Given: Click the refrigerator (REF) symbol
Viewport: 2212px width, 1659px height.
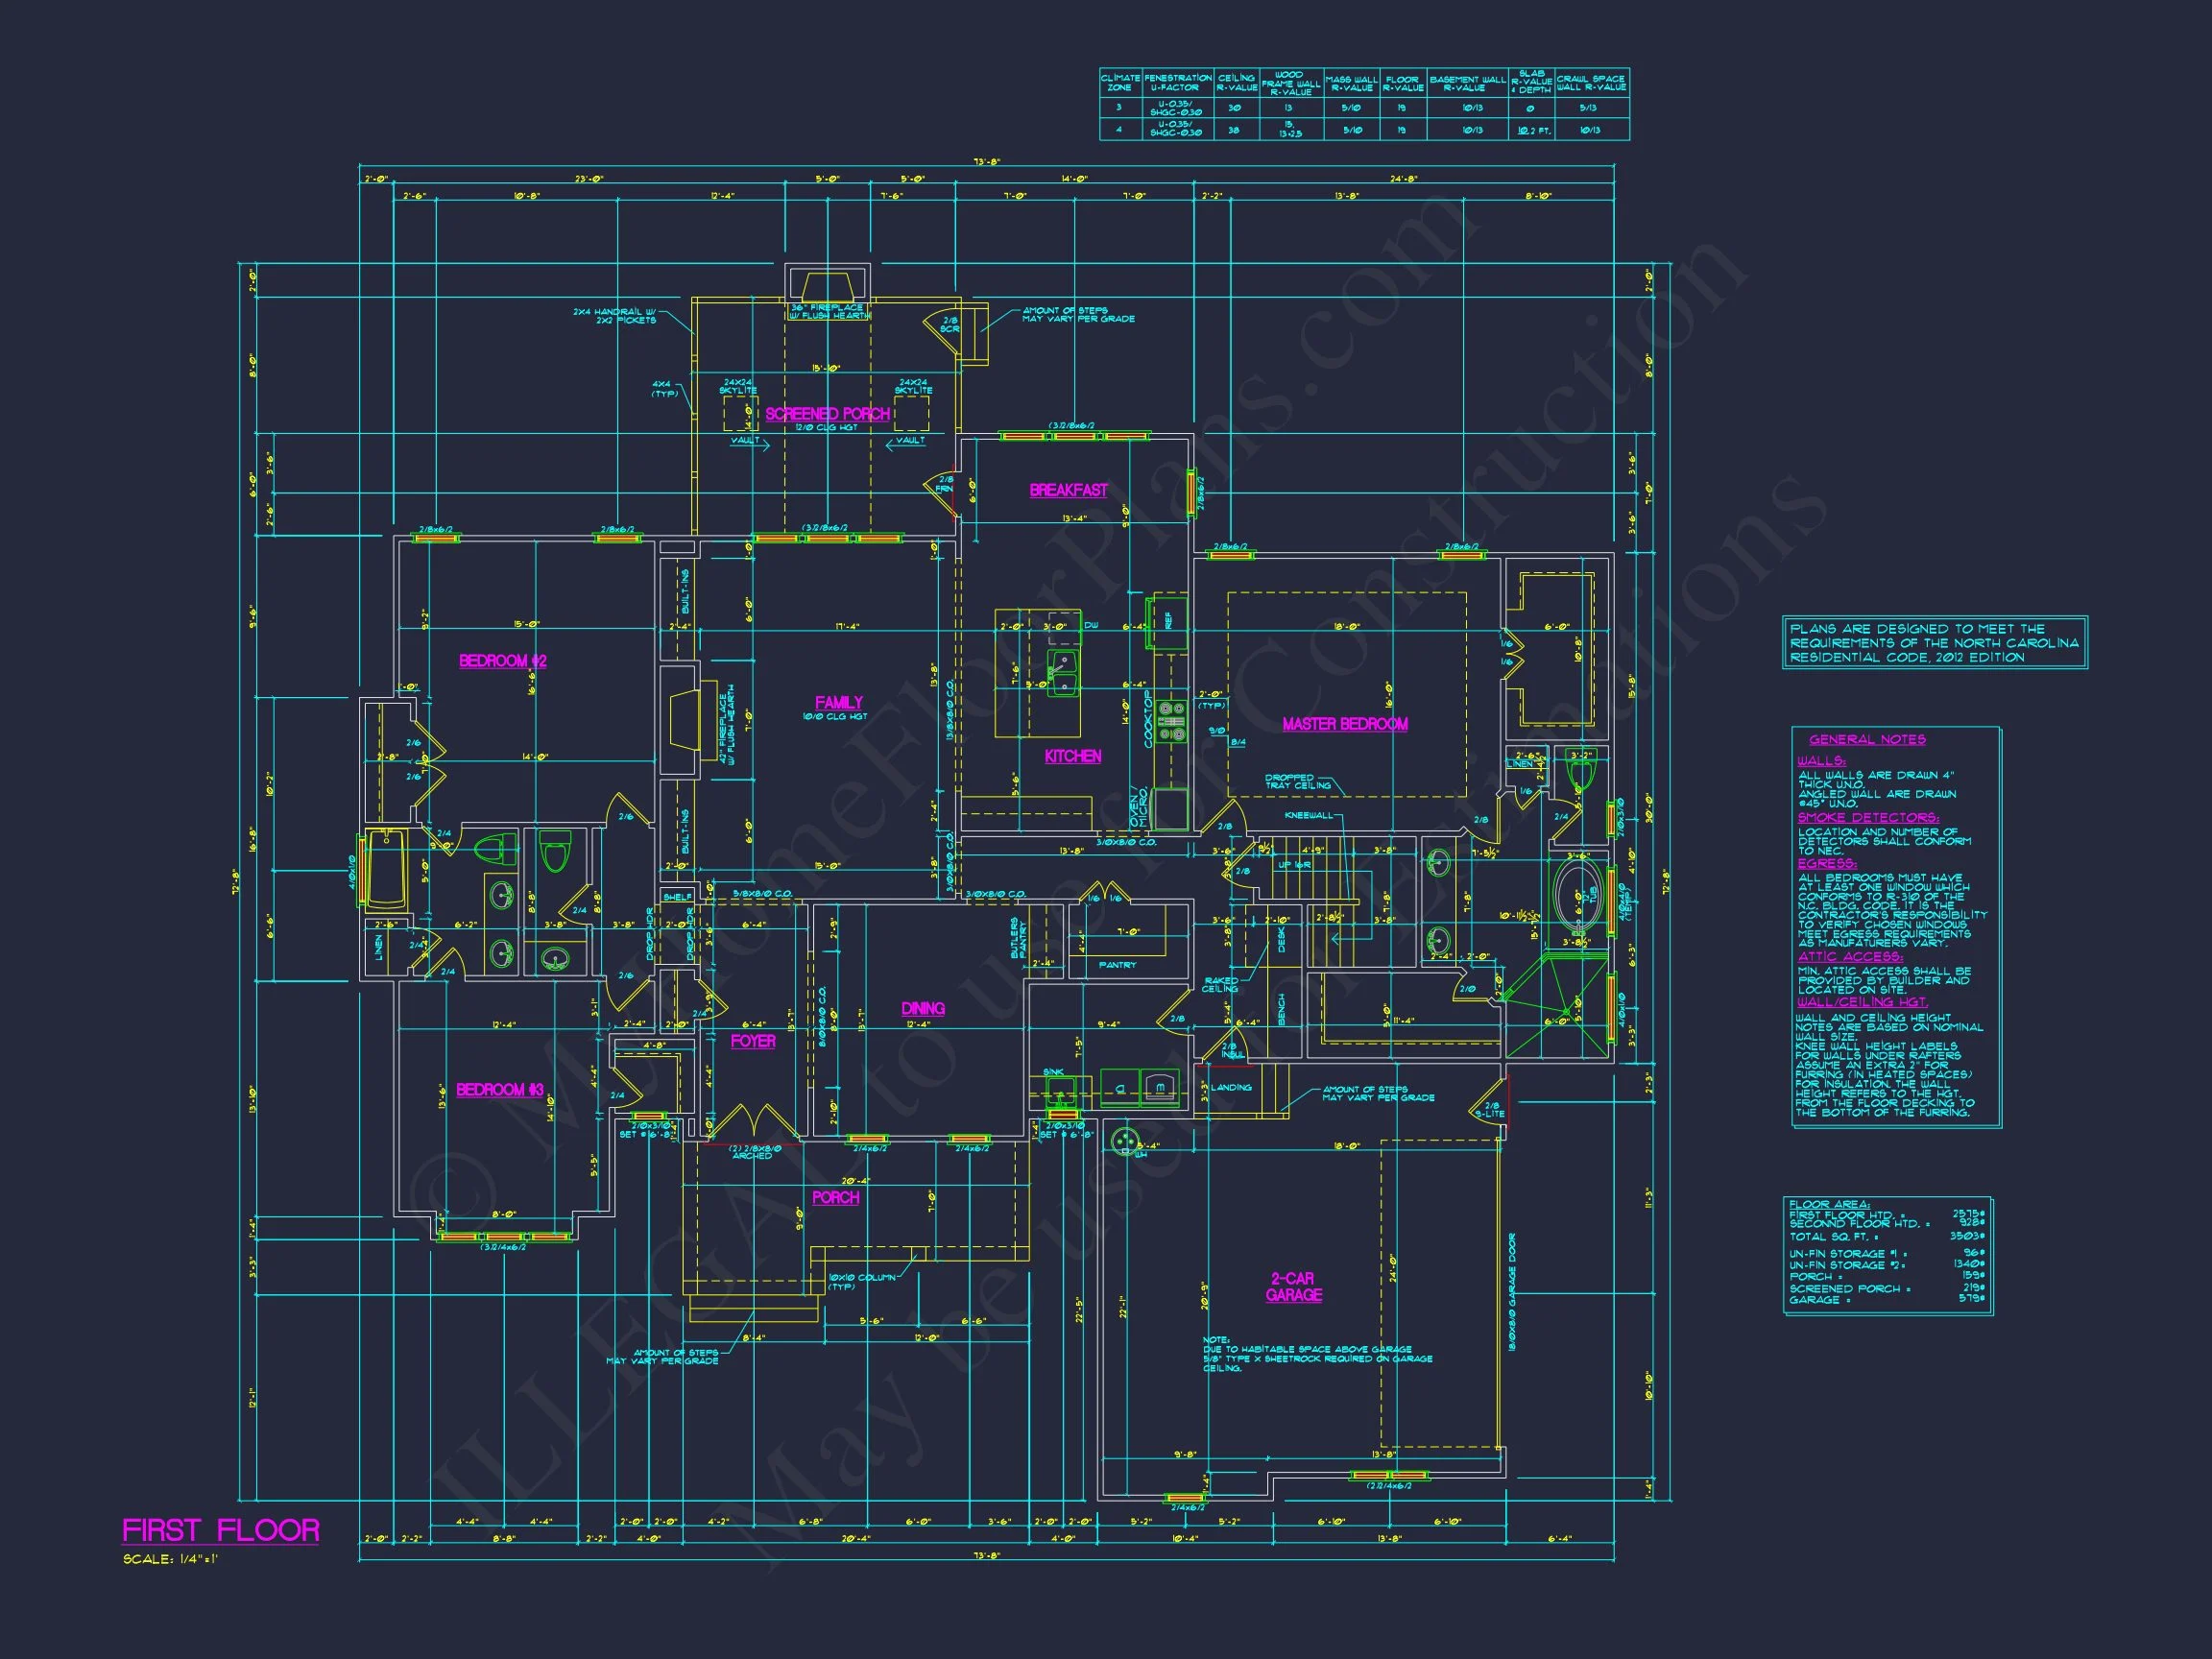Looking at the screenshot, I should (x=1168, y=620).
